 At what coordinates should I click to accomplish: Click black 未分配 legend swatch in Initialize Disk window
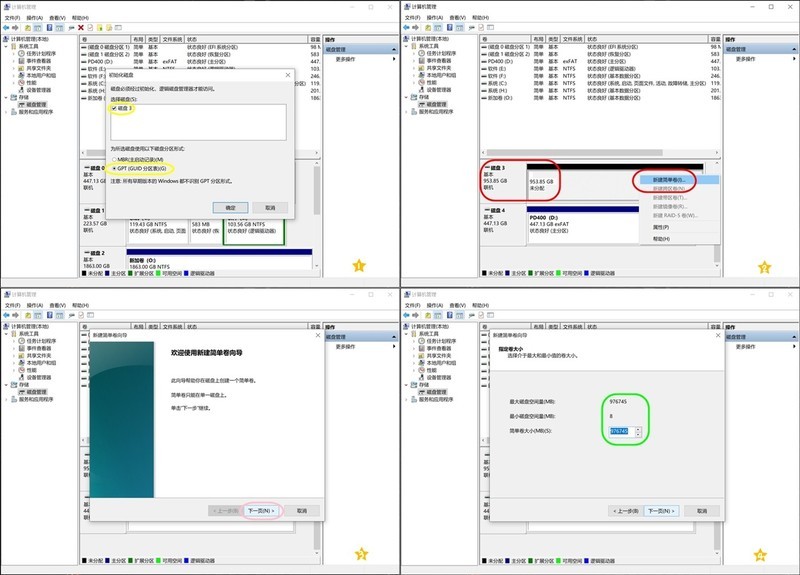(84, 273)
